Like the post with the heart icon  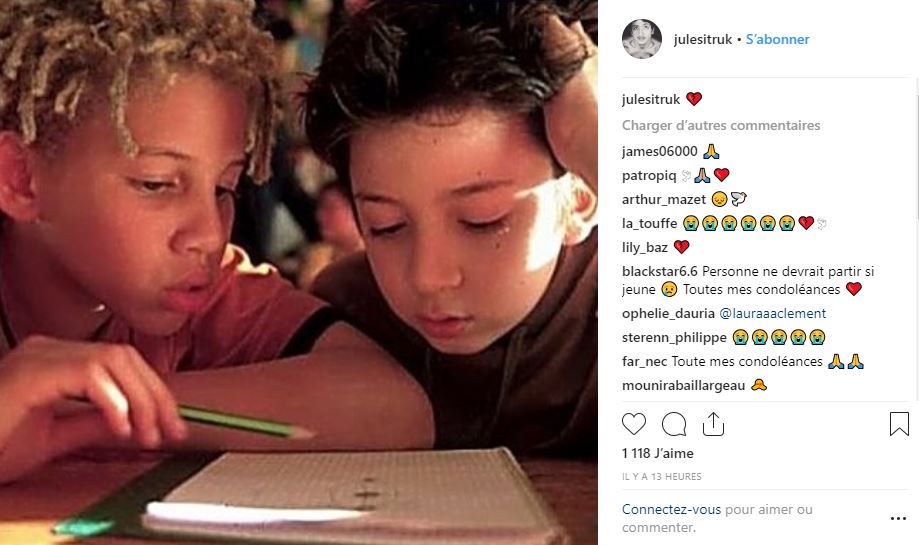(x=634, y=424)
